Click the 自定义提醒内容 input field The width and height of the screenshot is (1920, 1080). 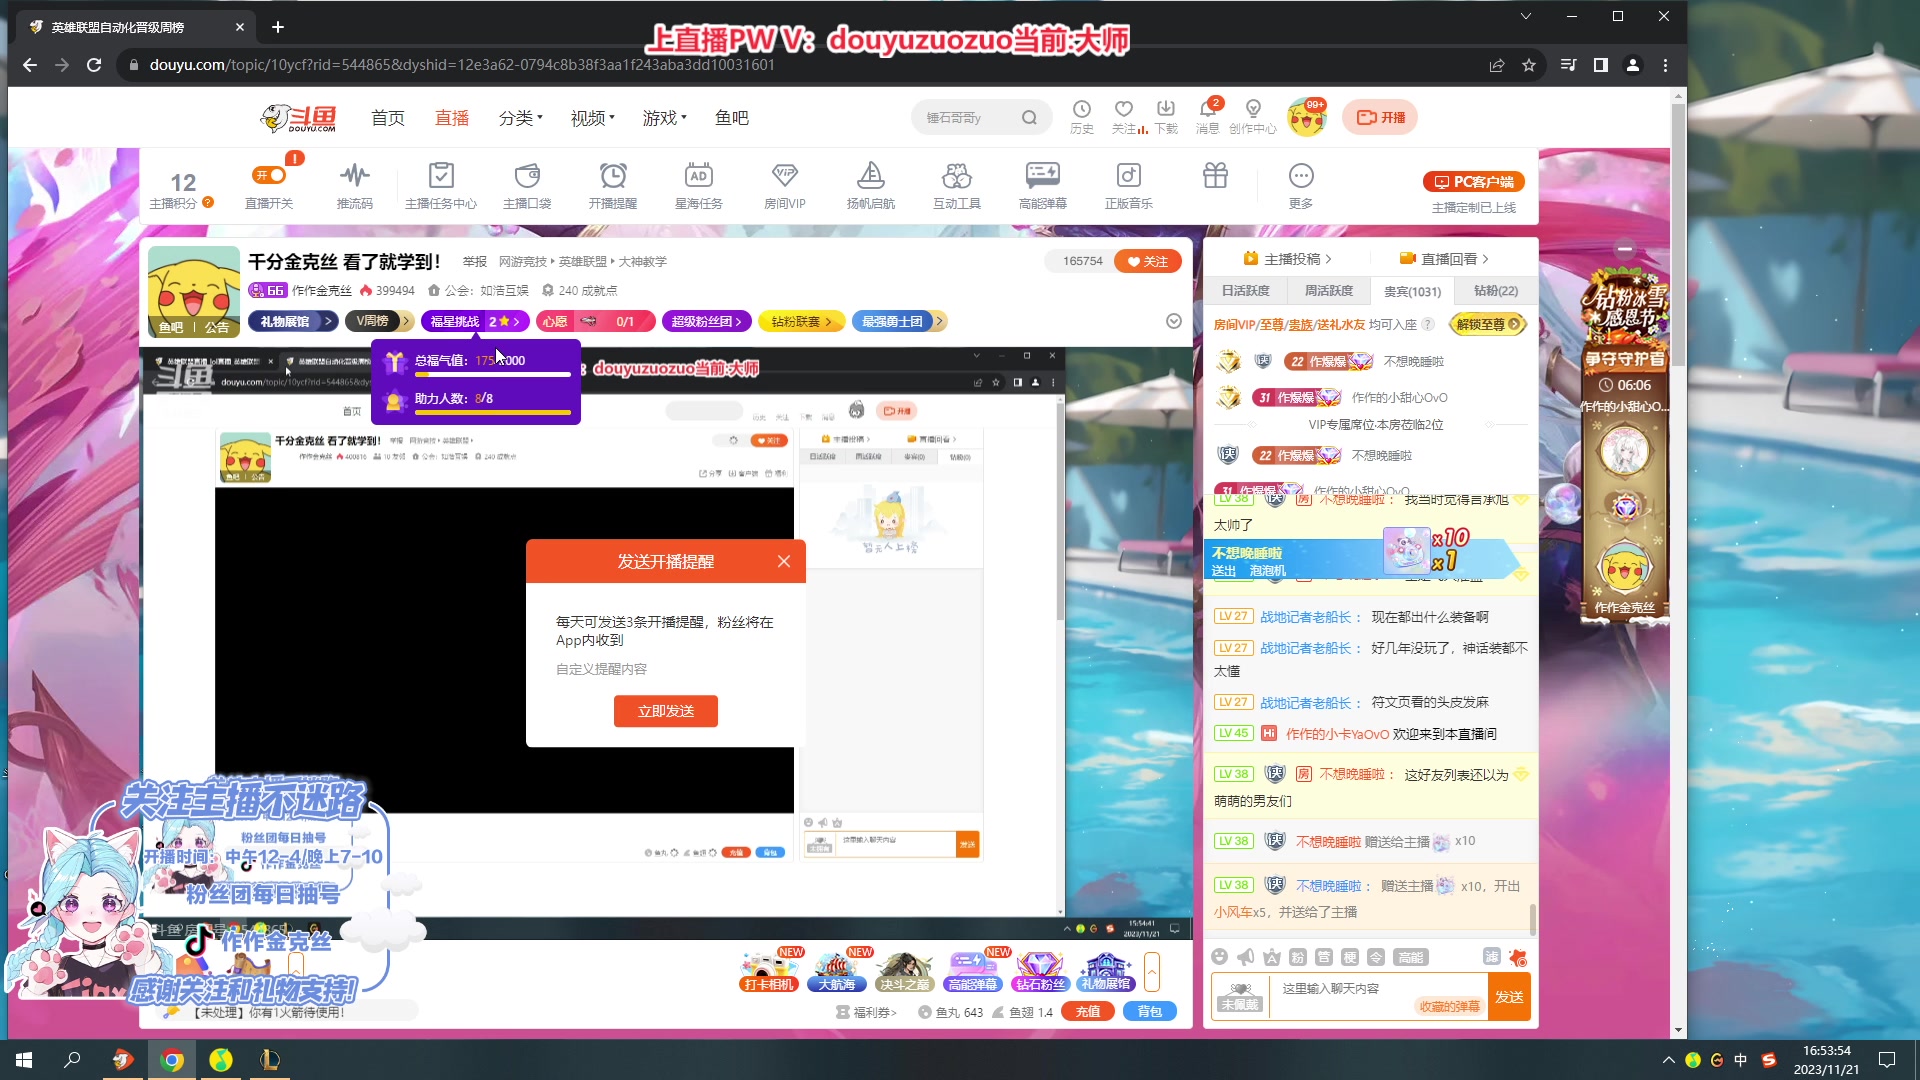coord(666,669)
